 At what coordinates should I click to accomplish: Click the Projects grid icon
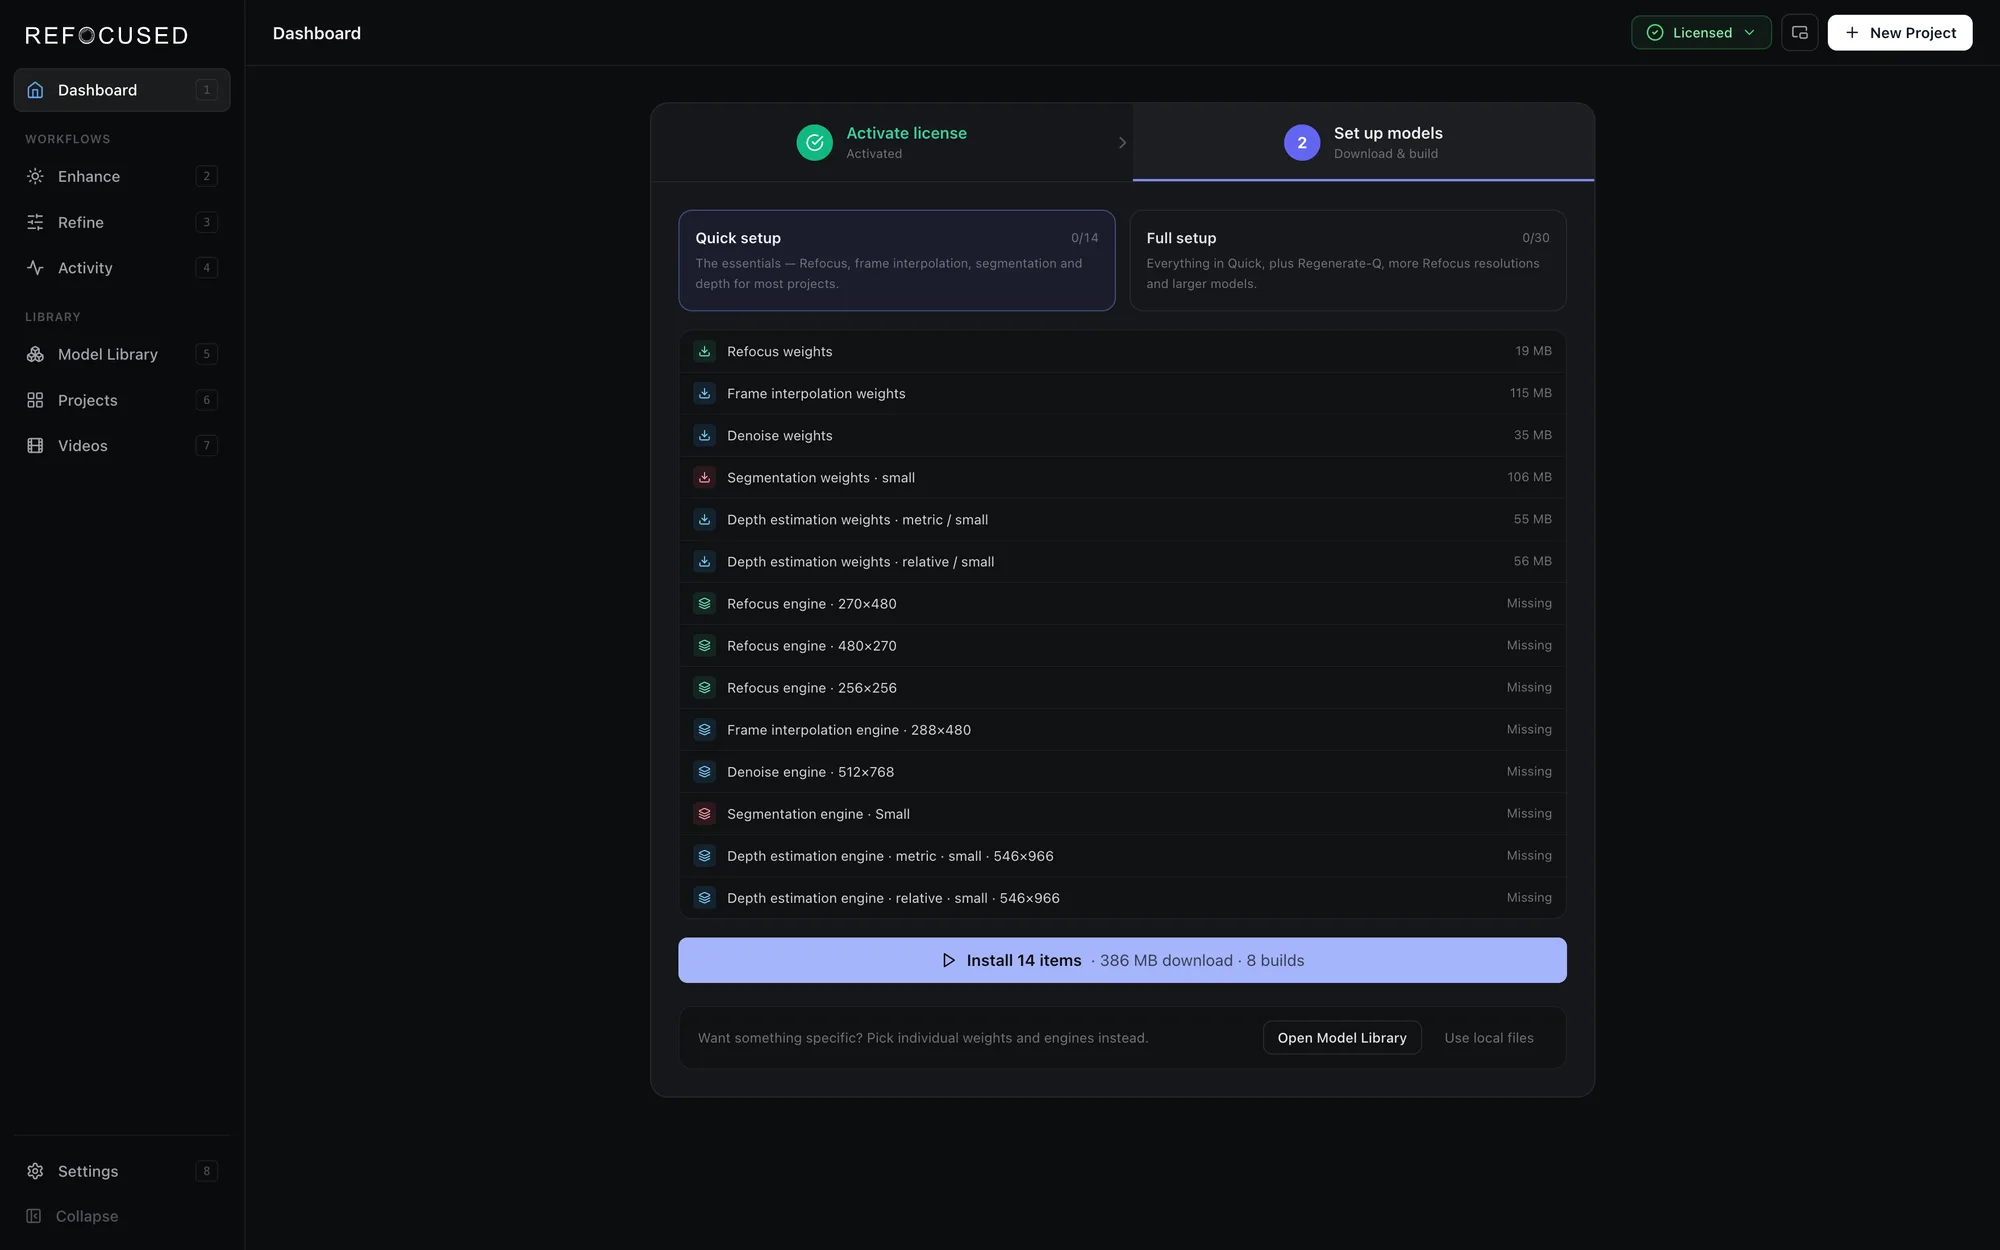click(x=35, y=400)
